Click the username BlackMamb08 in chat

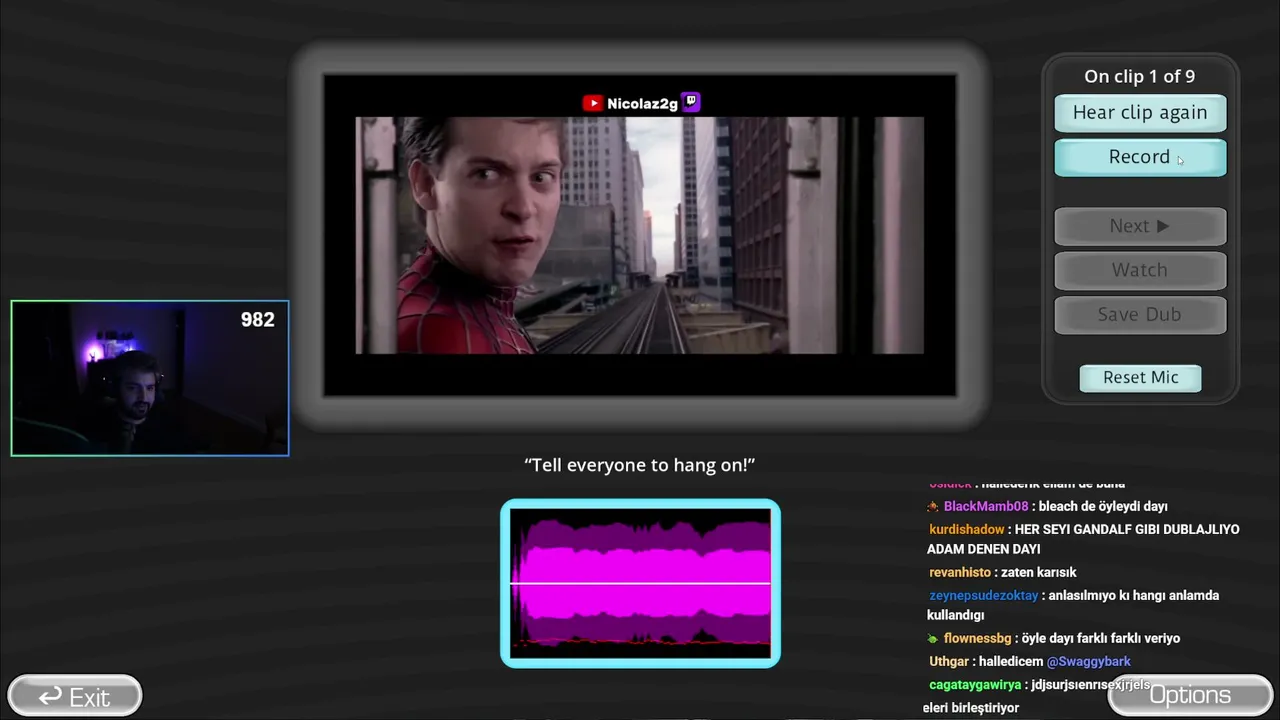986,507
